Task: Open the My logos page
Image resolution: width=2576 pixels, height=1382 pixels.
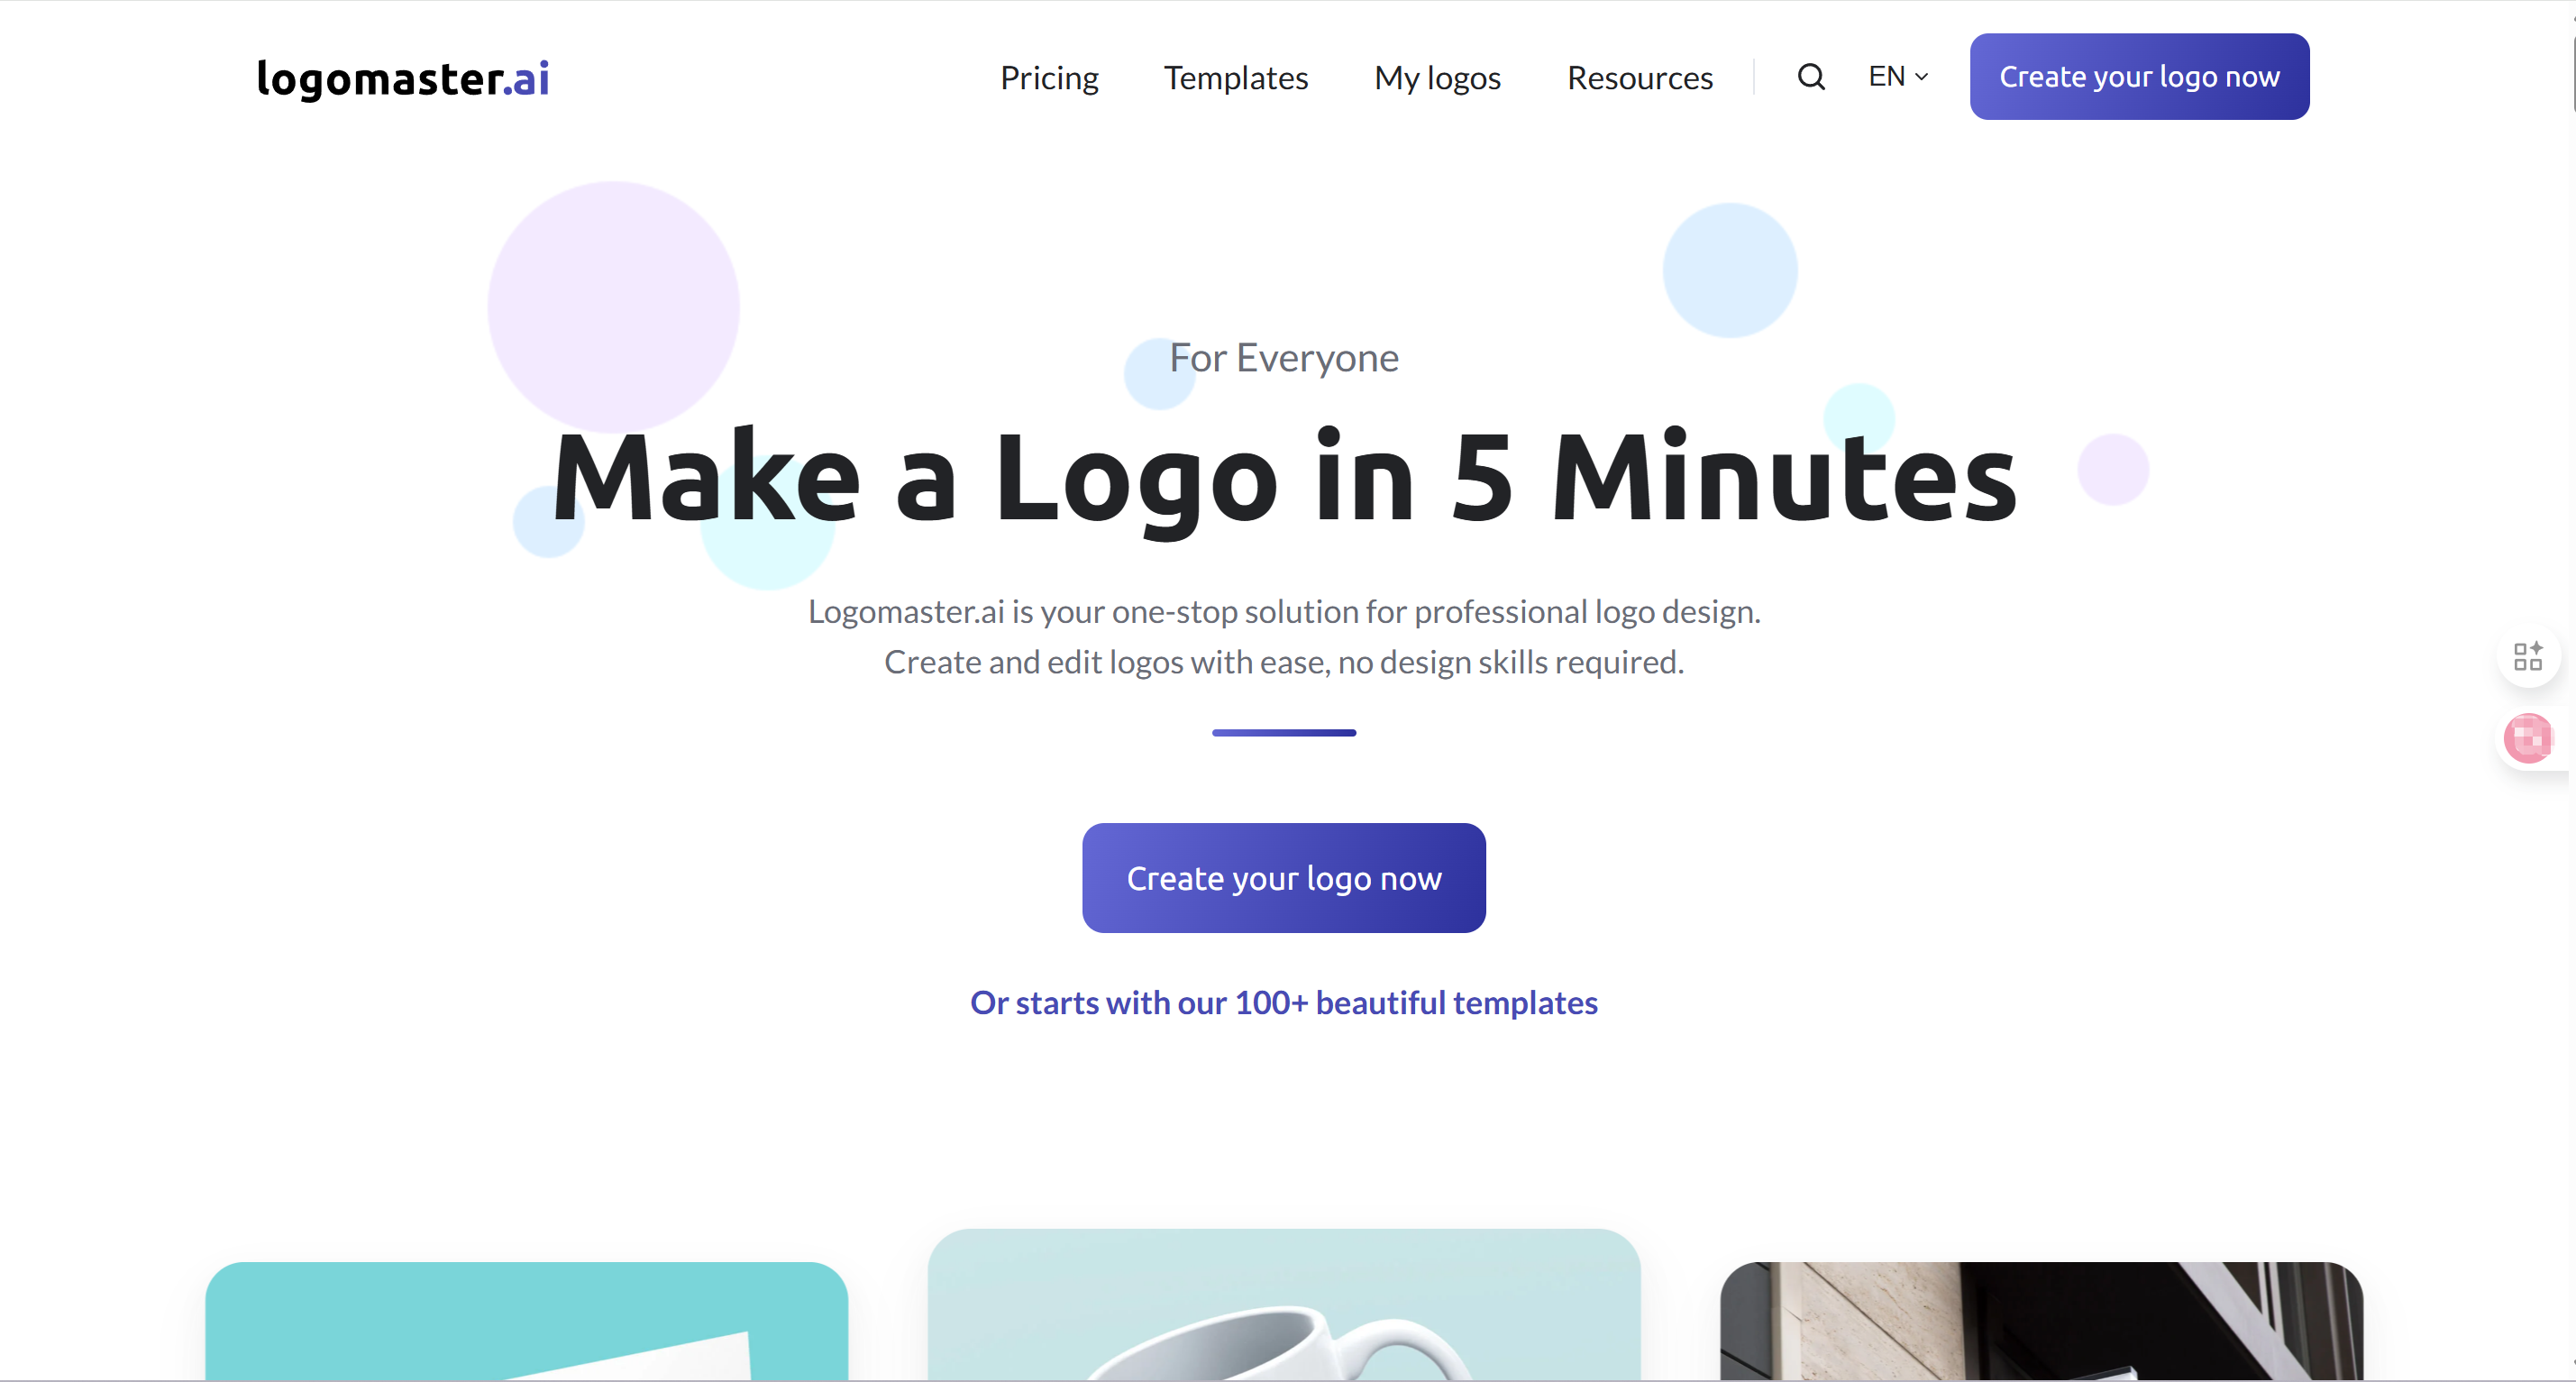Action: [x=1437, y=78]
